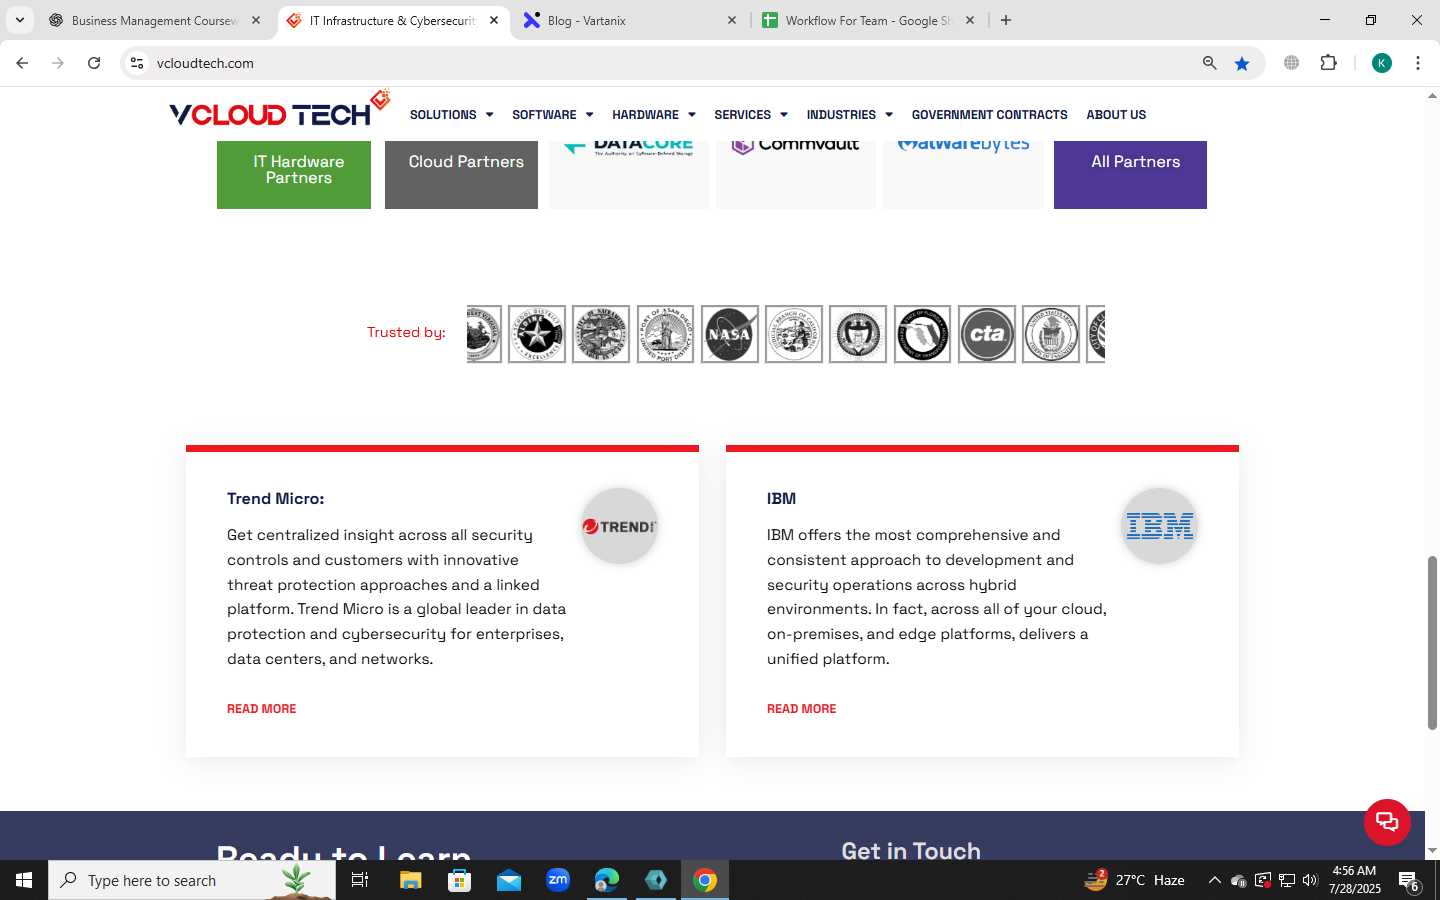The width and height of the screenshot is (1440, 900).
Task: Open About Us page
Action: (1116, 115)
